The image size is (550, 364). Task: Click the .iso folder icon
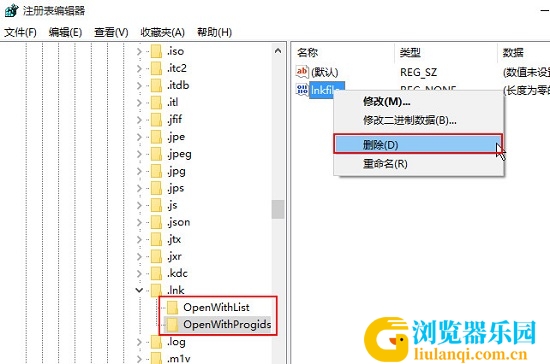tap(156, 51)
